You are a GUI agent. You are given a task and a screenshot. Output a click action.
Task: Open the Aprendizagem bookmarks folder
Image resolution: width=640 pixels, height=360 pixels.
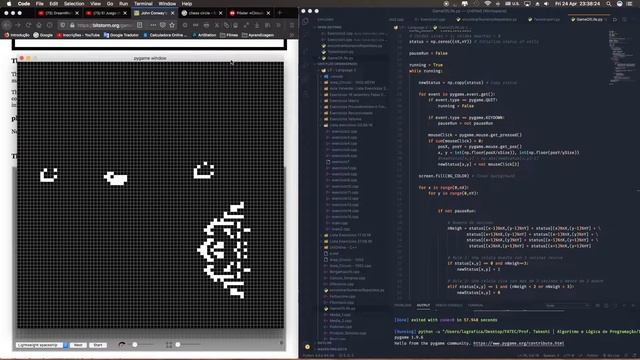point(258,35)
